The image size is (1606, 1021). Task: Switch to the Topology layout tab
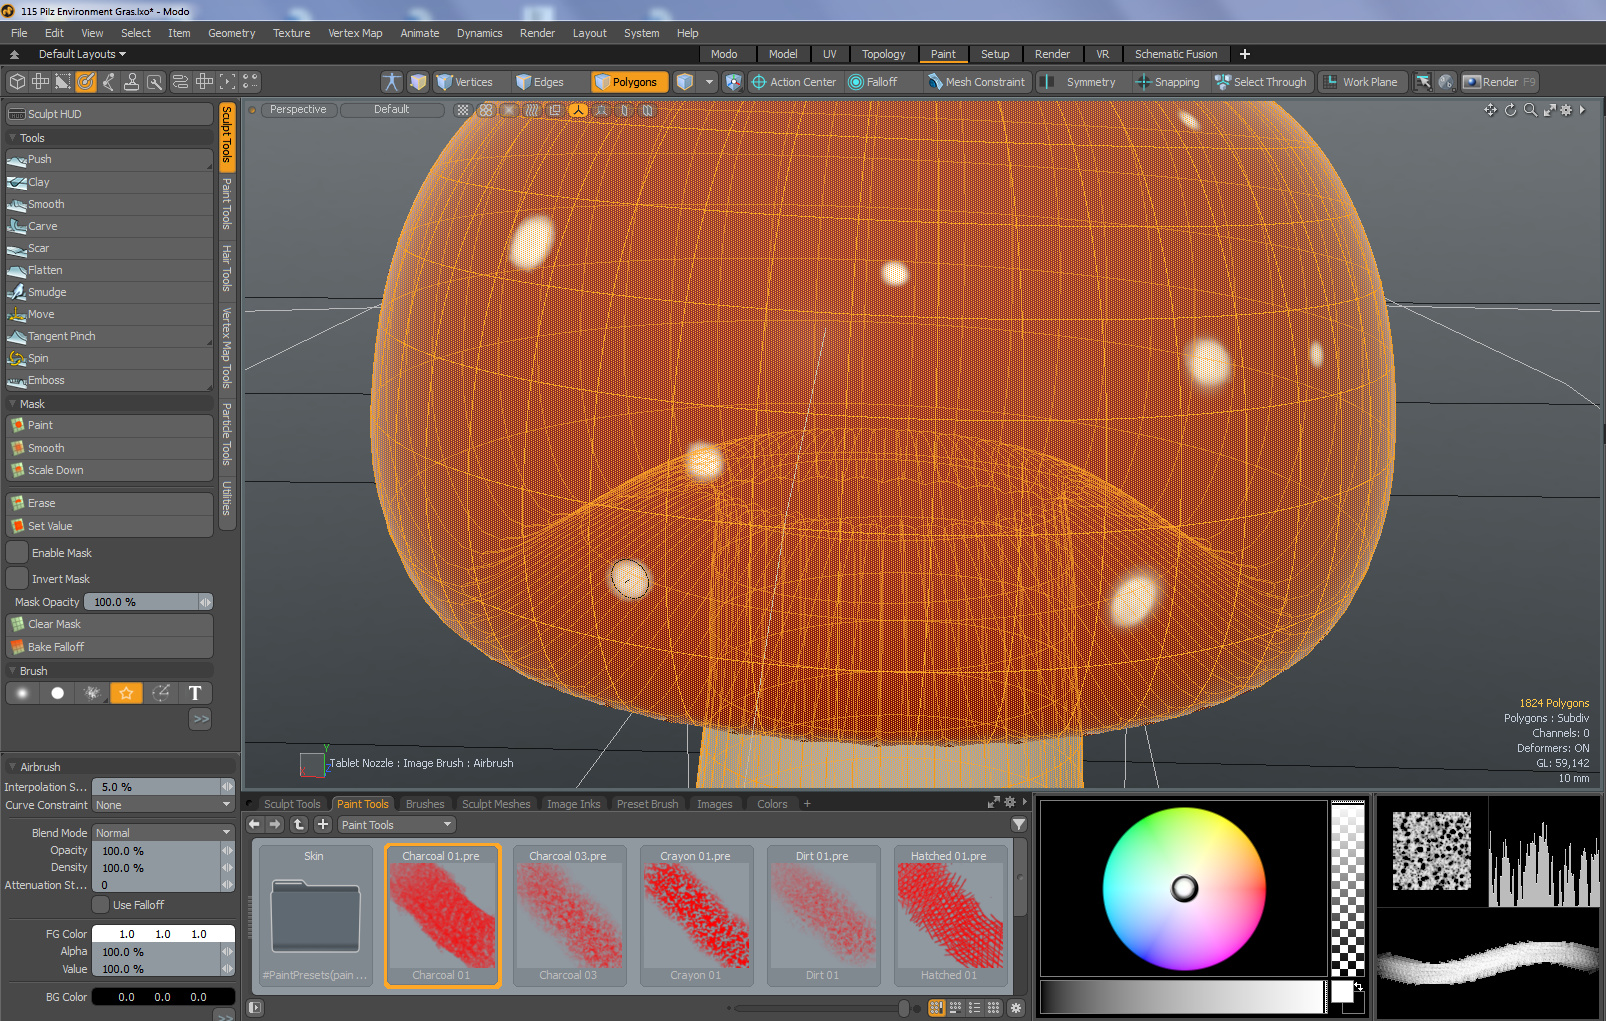tap(883, 54)
